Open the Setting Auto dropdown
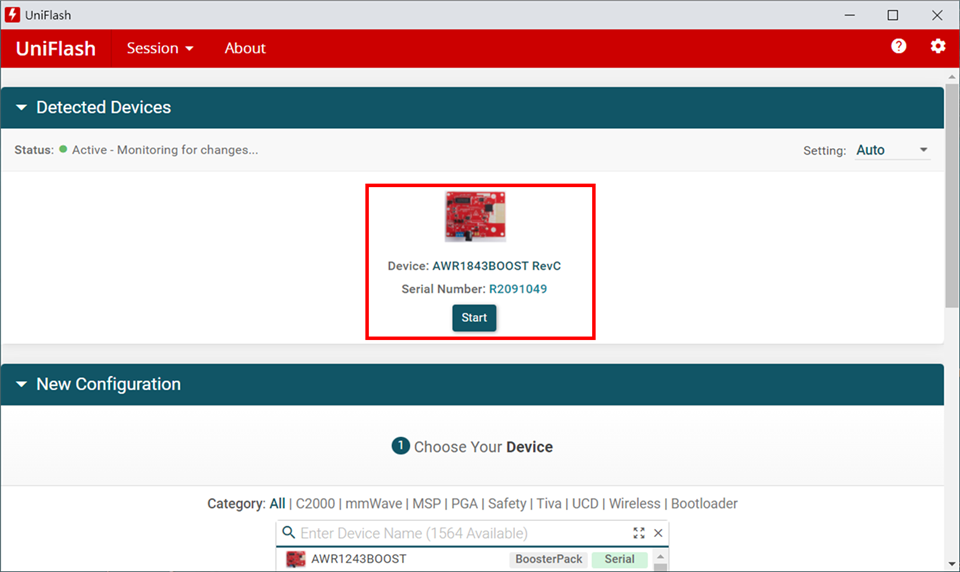This screenshot has height=572, width=960. coord(892,150)
